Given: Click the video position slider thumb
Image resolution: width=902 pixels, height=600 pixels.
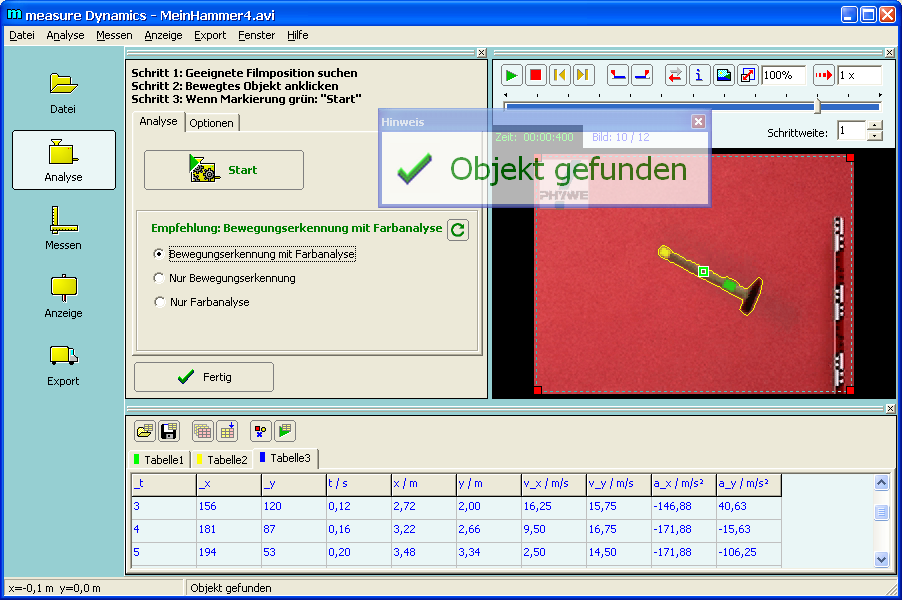Looking at the screenshot, I should [x=817, y=106].
